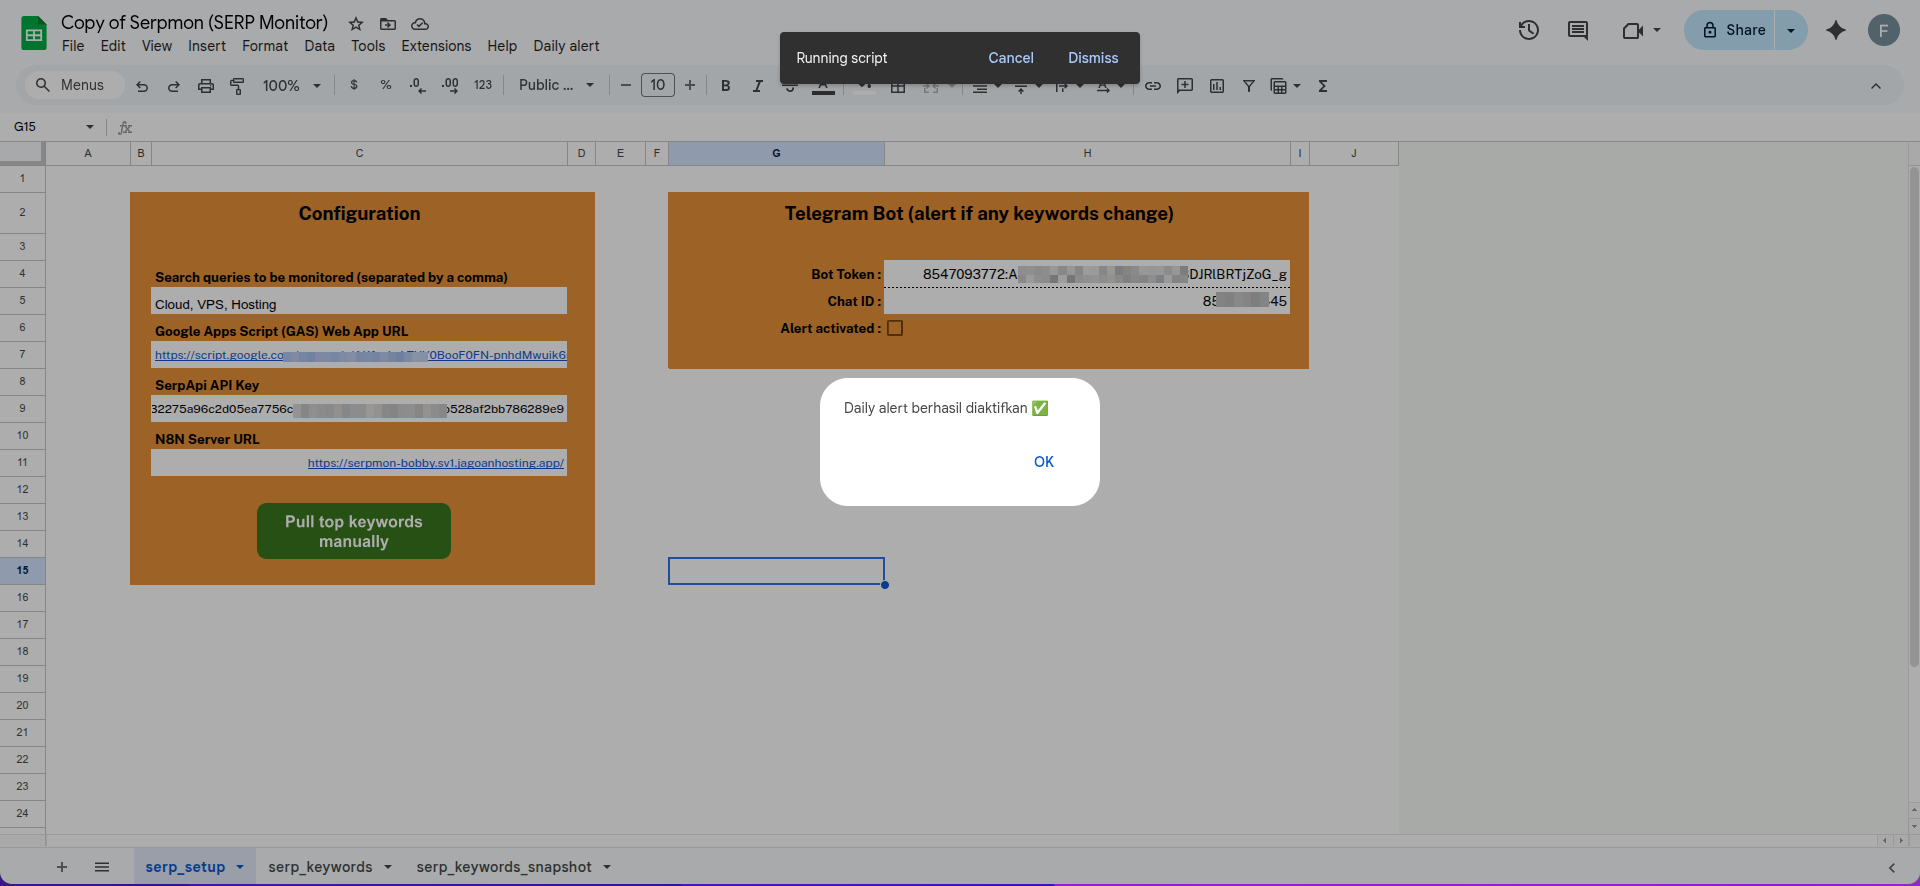This screenshot has width=1920, height=886.
Task: Open the Share options dropdown arrow
Action: pos(1791,30)
